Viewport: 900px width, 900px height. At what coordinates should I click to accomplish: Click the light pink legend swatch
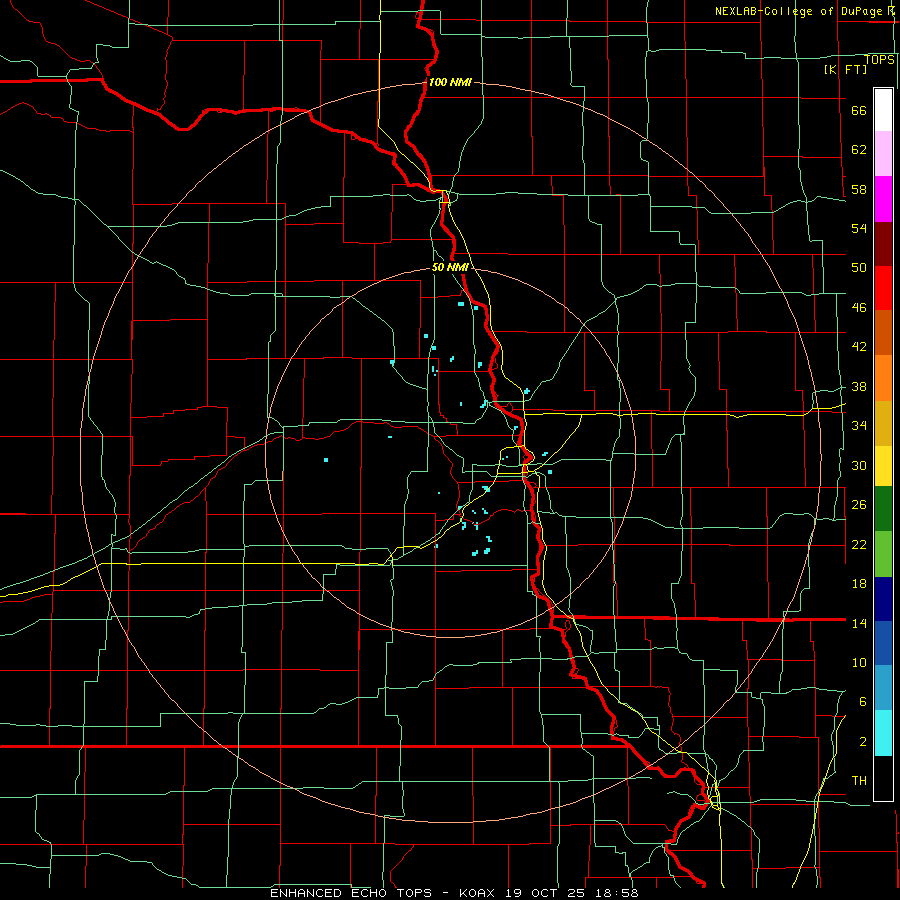click(883, 154)
